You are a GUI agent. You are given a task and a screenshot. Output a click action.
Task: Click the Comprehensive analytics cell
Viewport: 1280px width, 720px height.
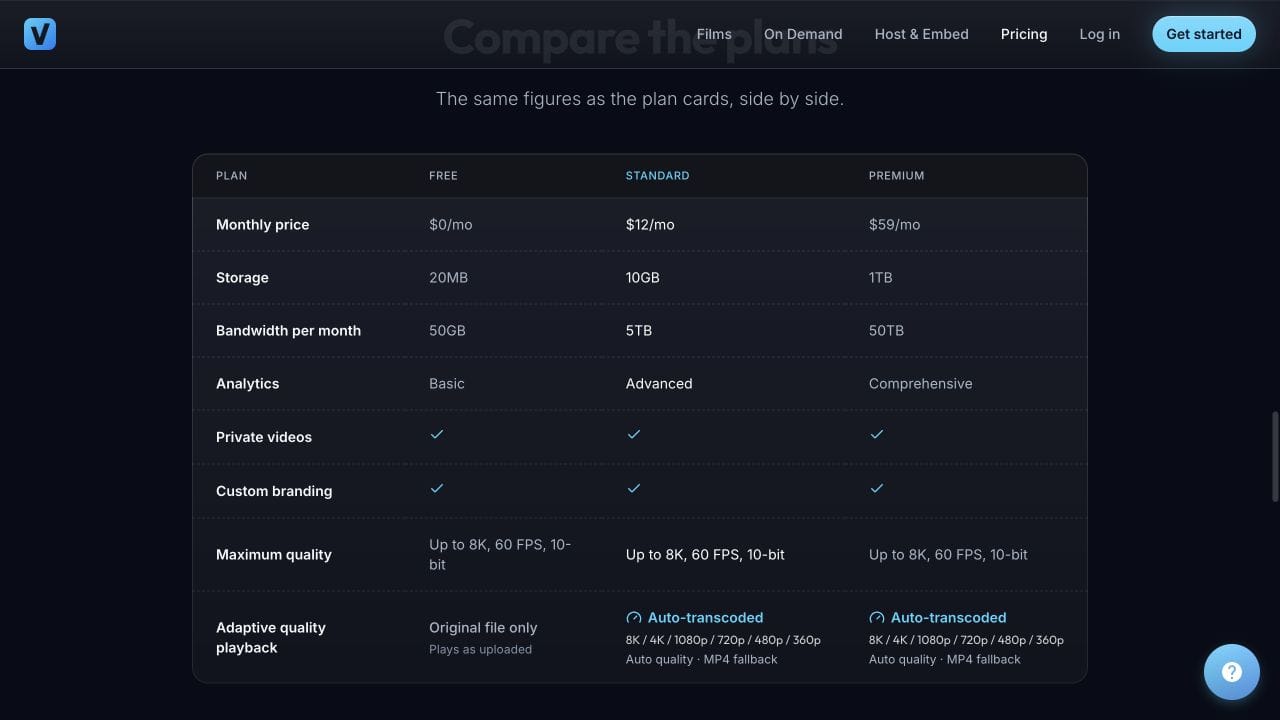(920, 384)
